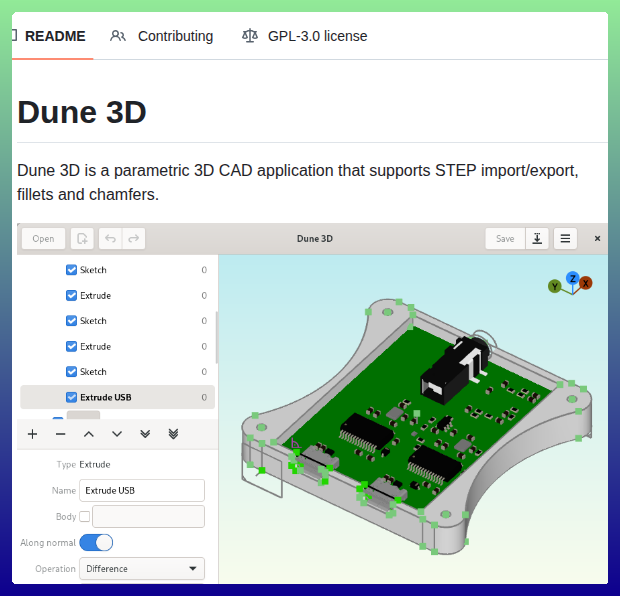Select the Extrude USB row label

click(x=106, y=397)
